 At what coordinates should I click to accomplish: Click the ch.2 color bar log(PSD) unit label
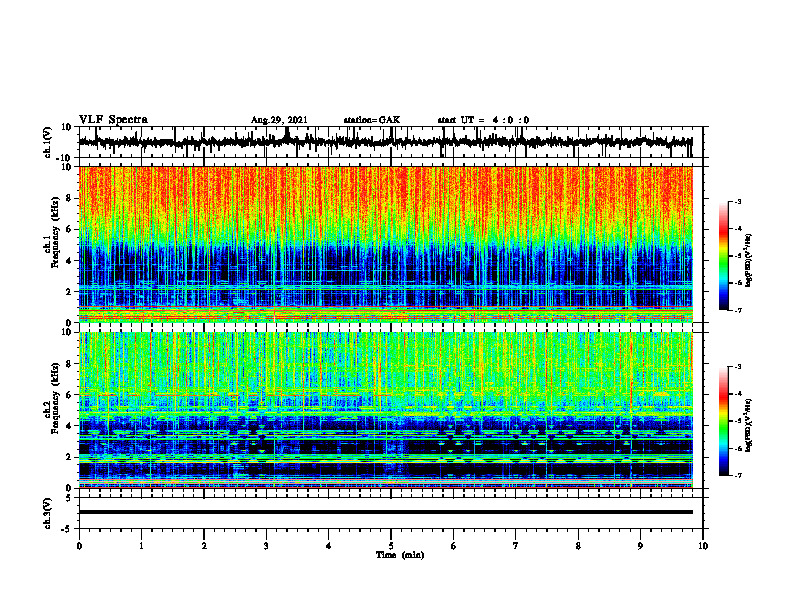coord(749,425)
